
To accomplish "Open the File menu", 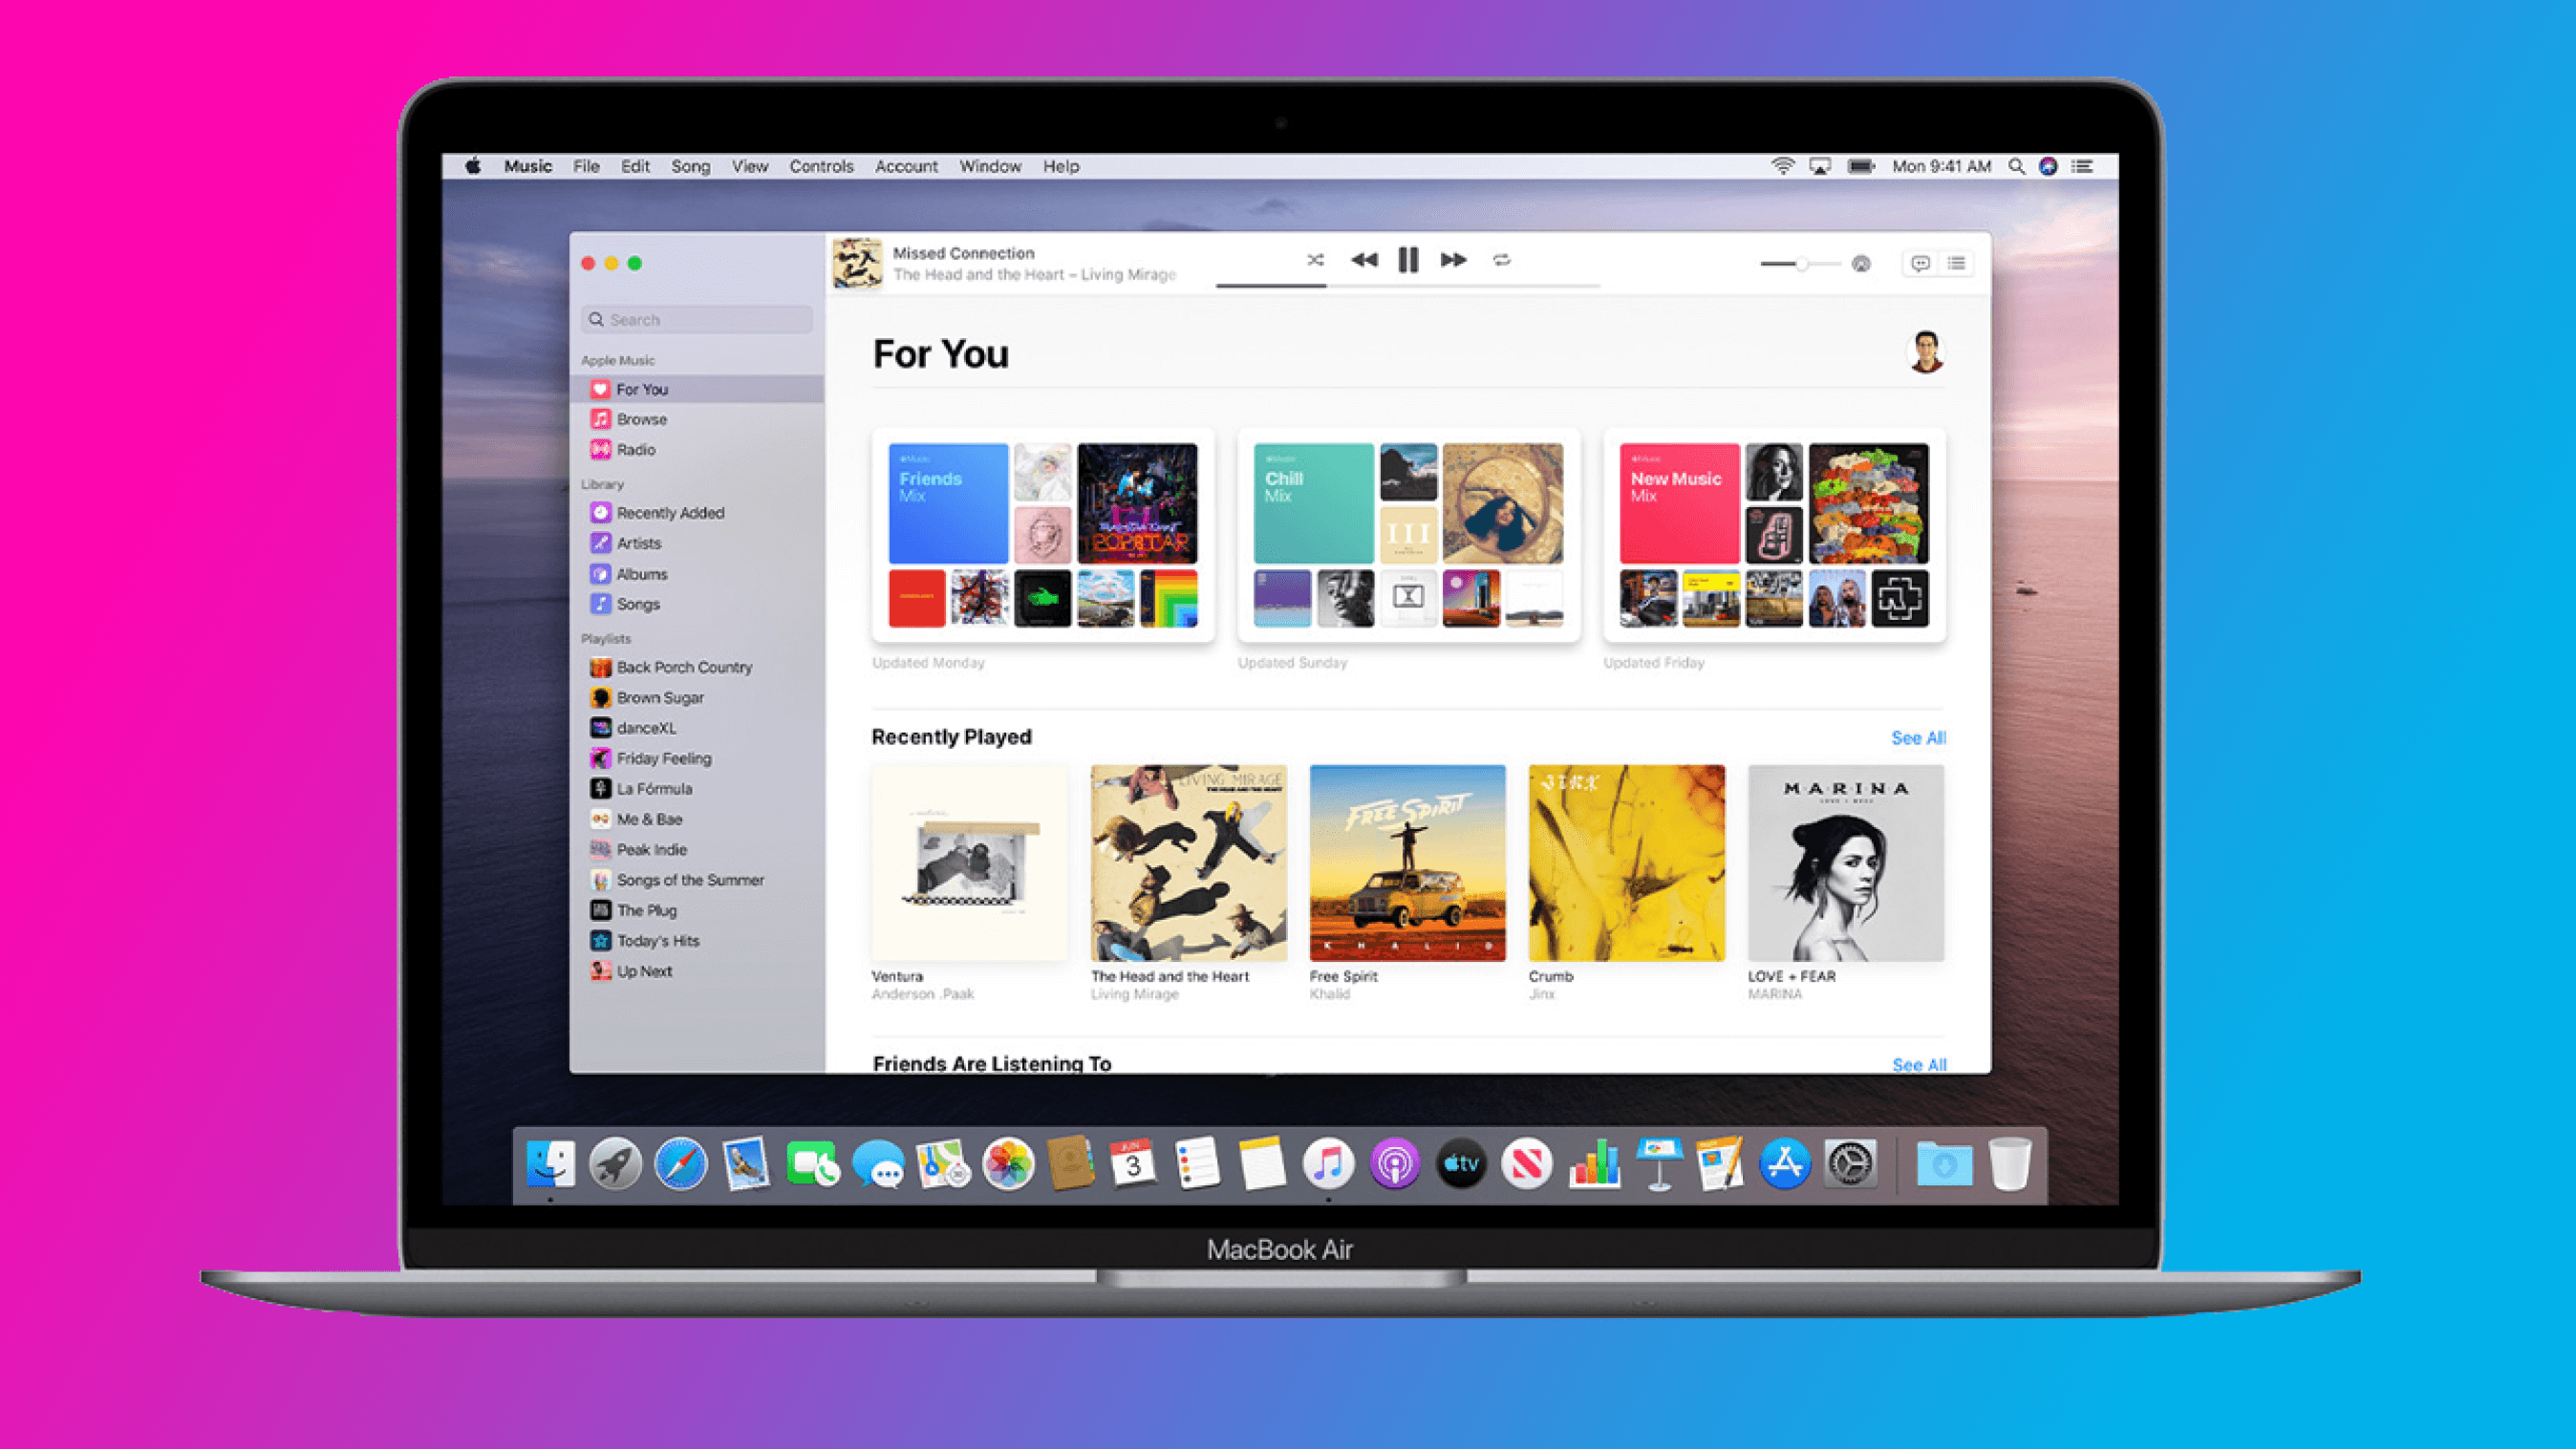I will [586, 166].
